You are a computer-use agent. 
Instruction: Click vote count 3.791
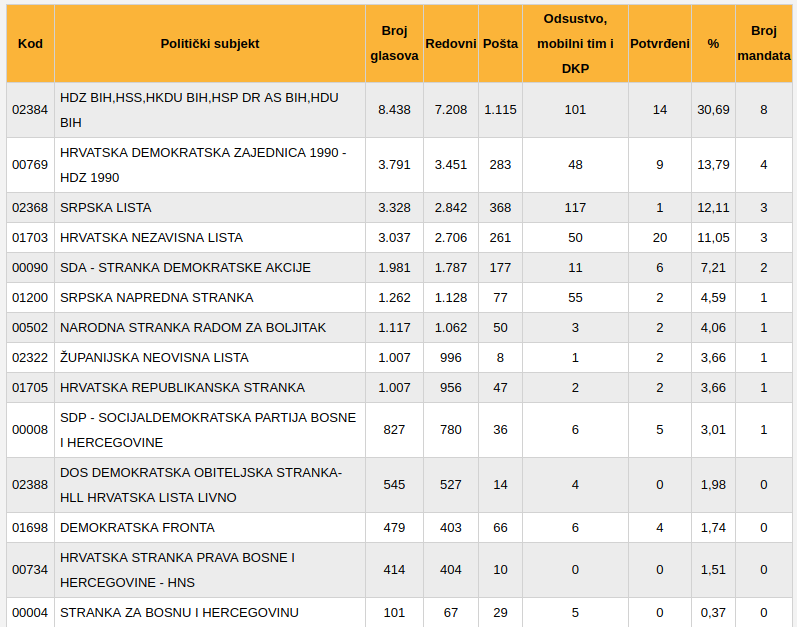tap(394, 165)
